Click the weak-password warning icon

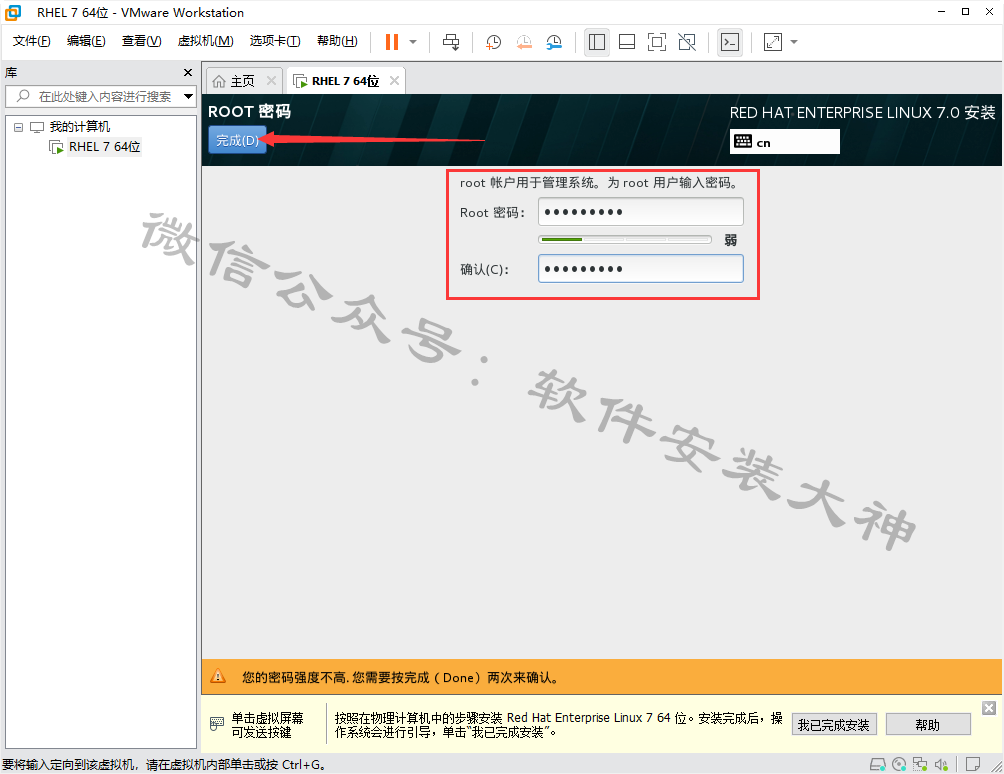(218, 676)
